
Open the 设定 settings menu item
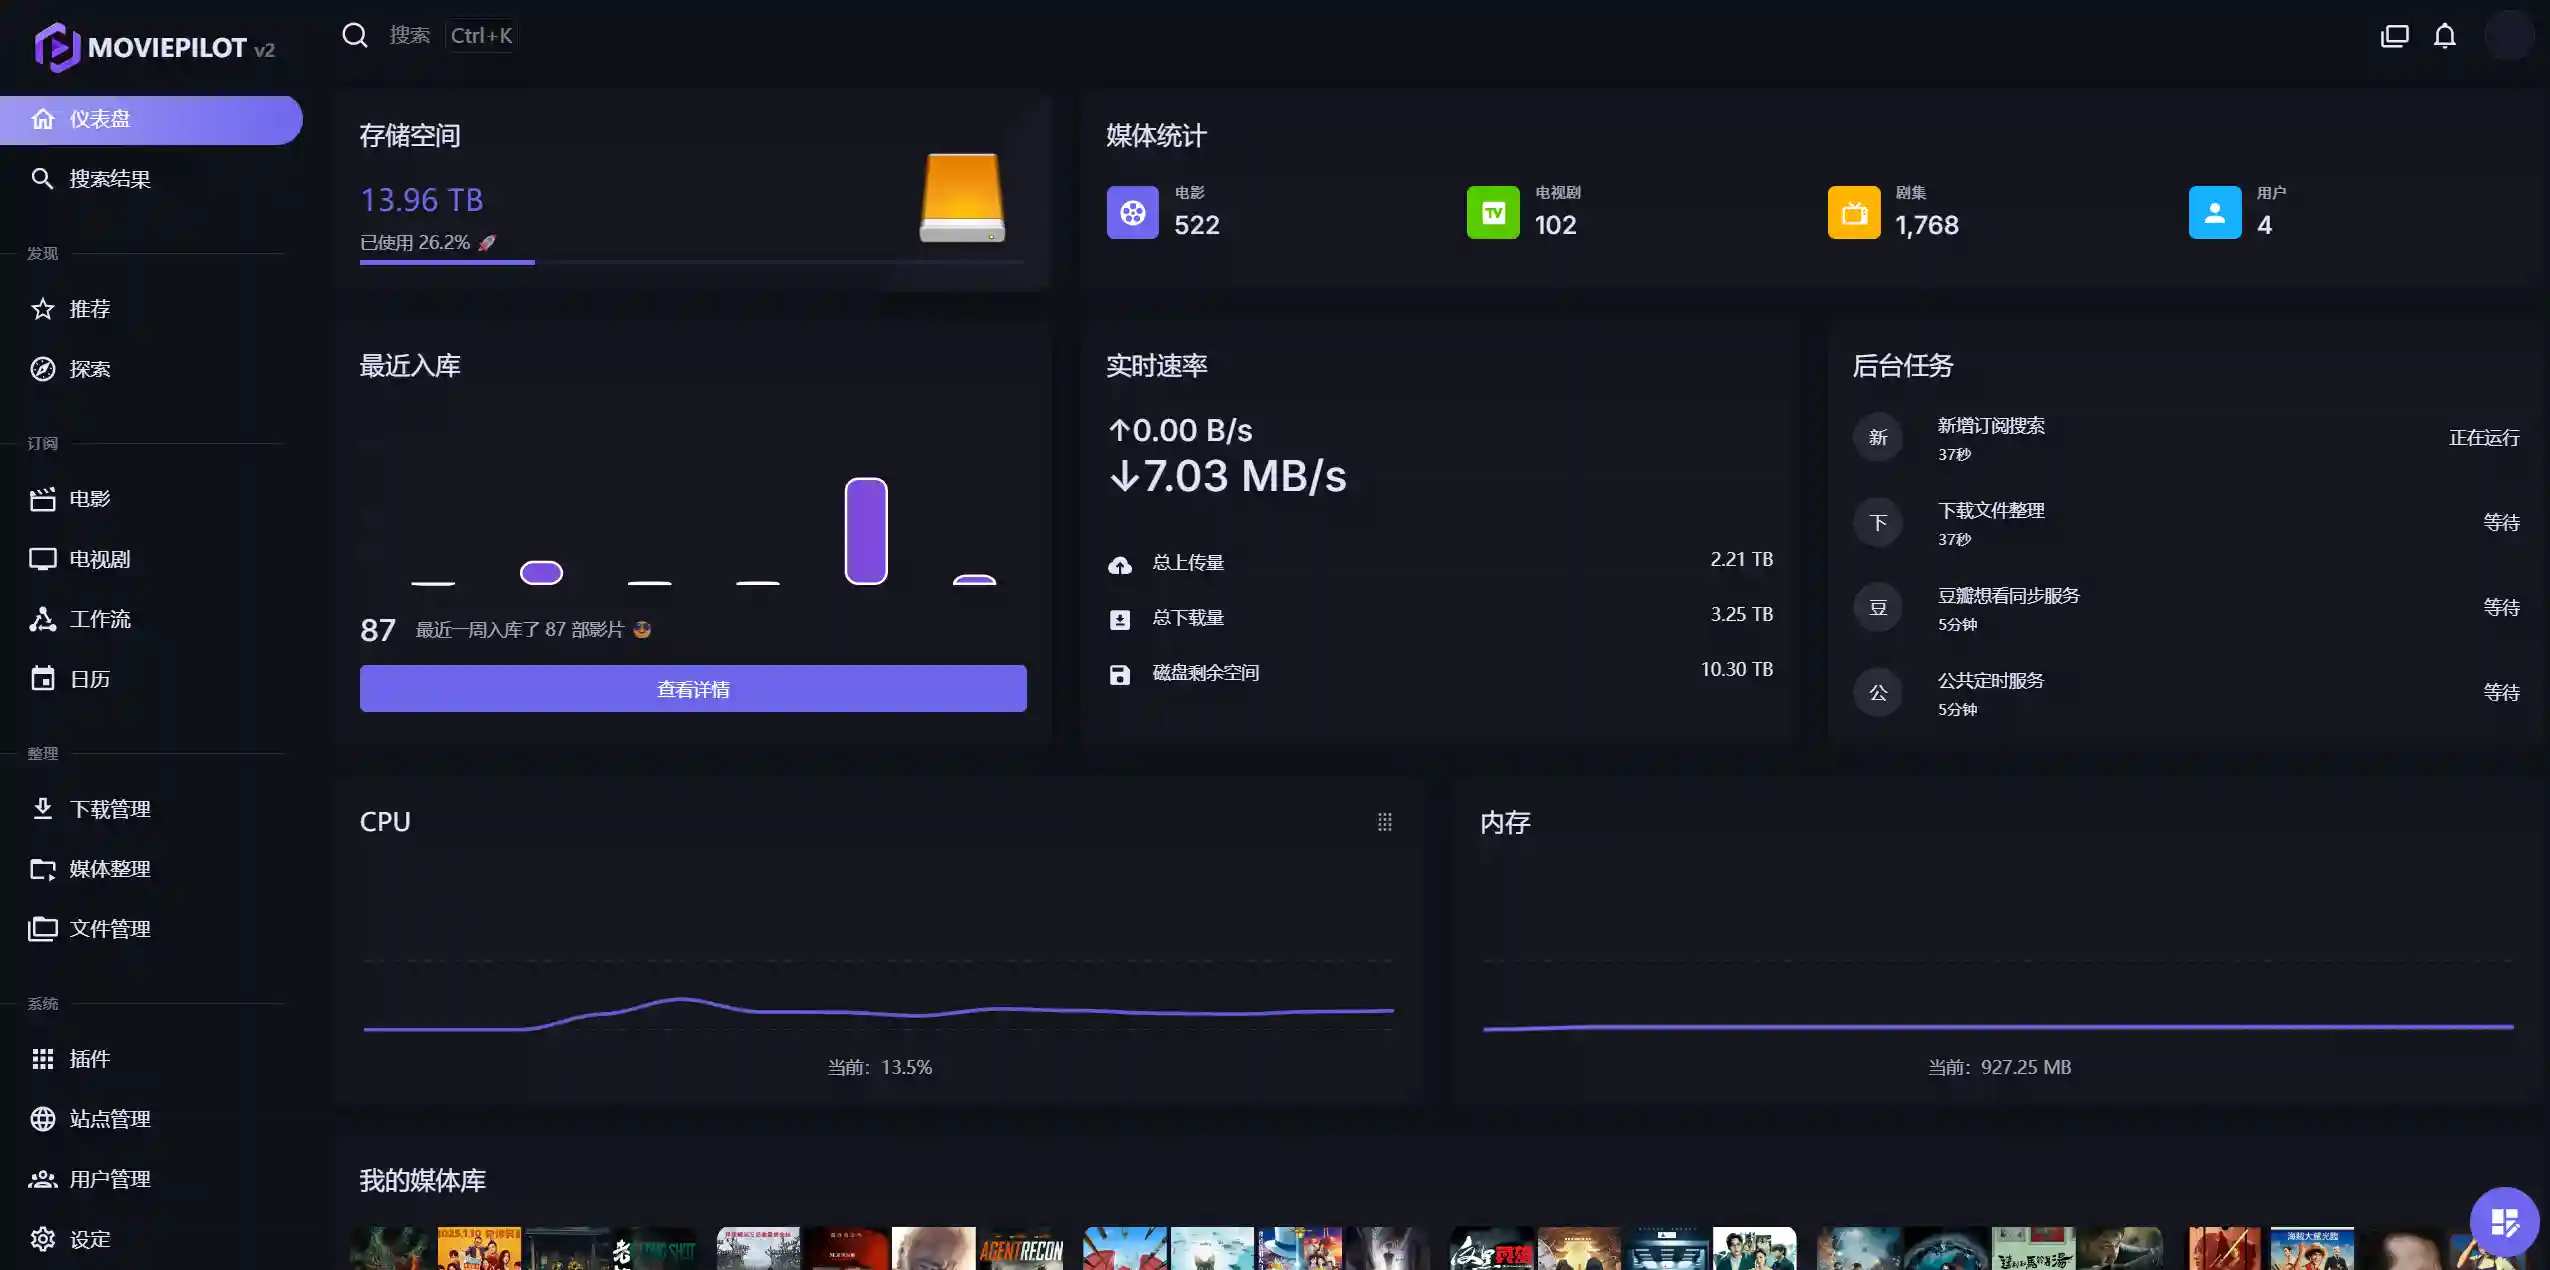[x=89, y=1239]
